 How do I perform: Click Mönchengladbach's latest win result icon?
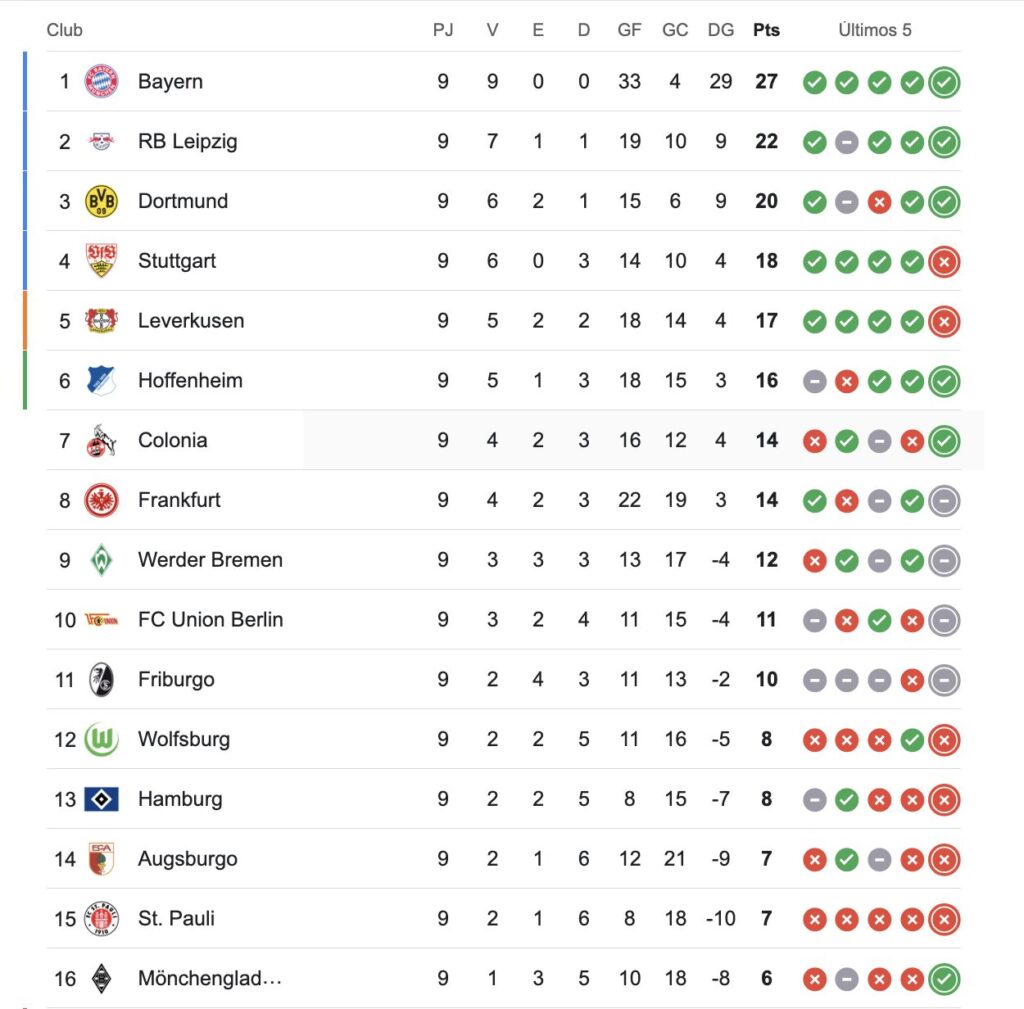point(944,980)
